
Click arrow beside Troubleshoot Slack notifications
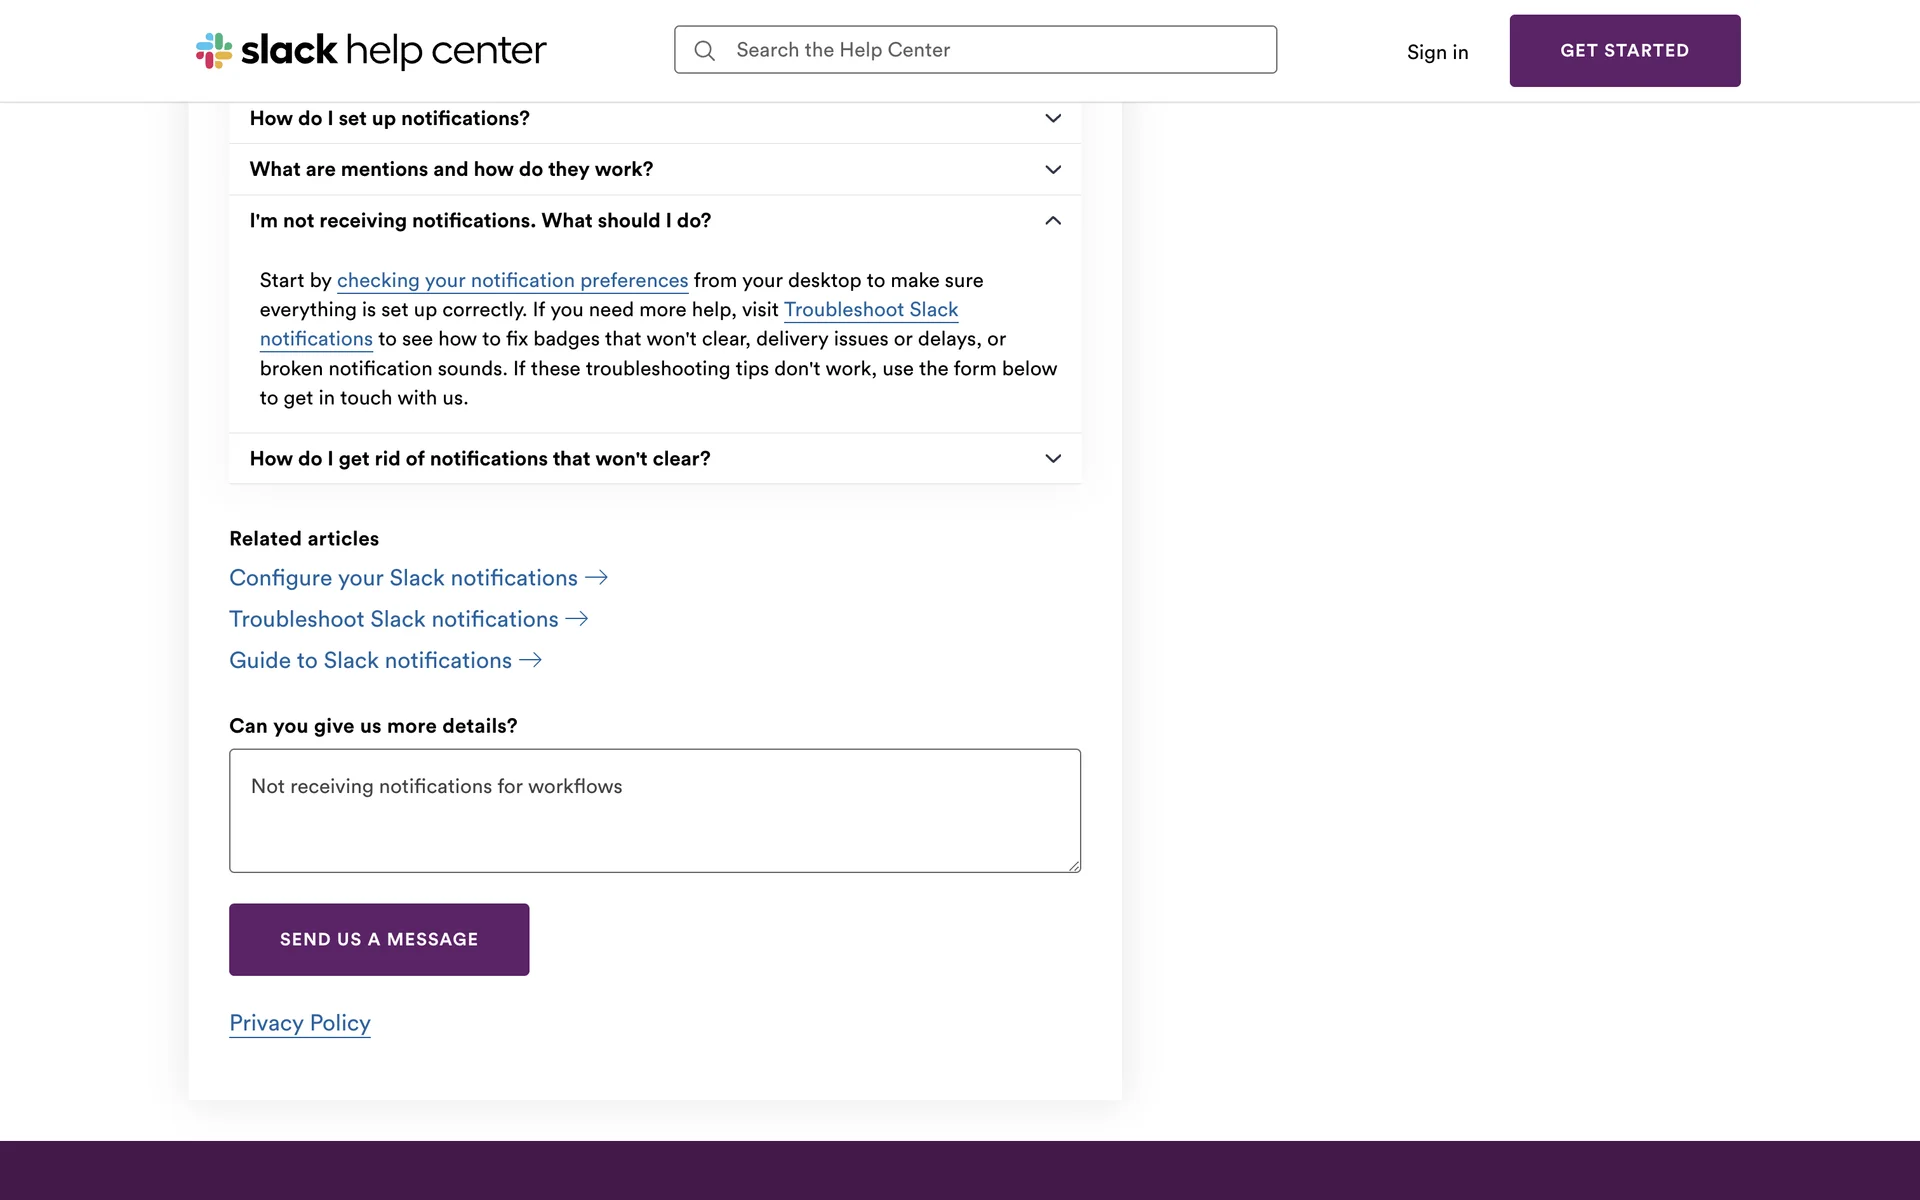pyautogui.click(x=577, y=619)
